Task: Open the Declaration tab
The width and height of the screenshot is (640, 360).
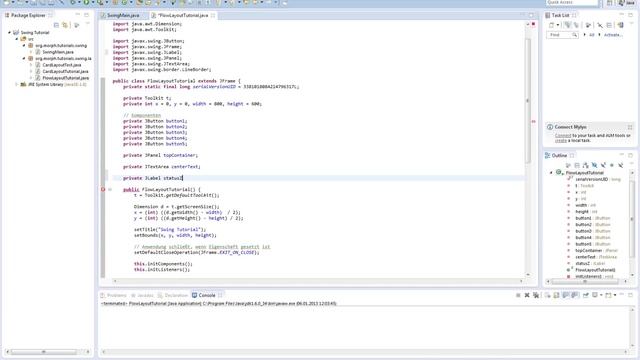Action: pyautogui.click(x=173, y=295)
